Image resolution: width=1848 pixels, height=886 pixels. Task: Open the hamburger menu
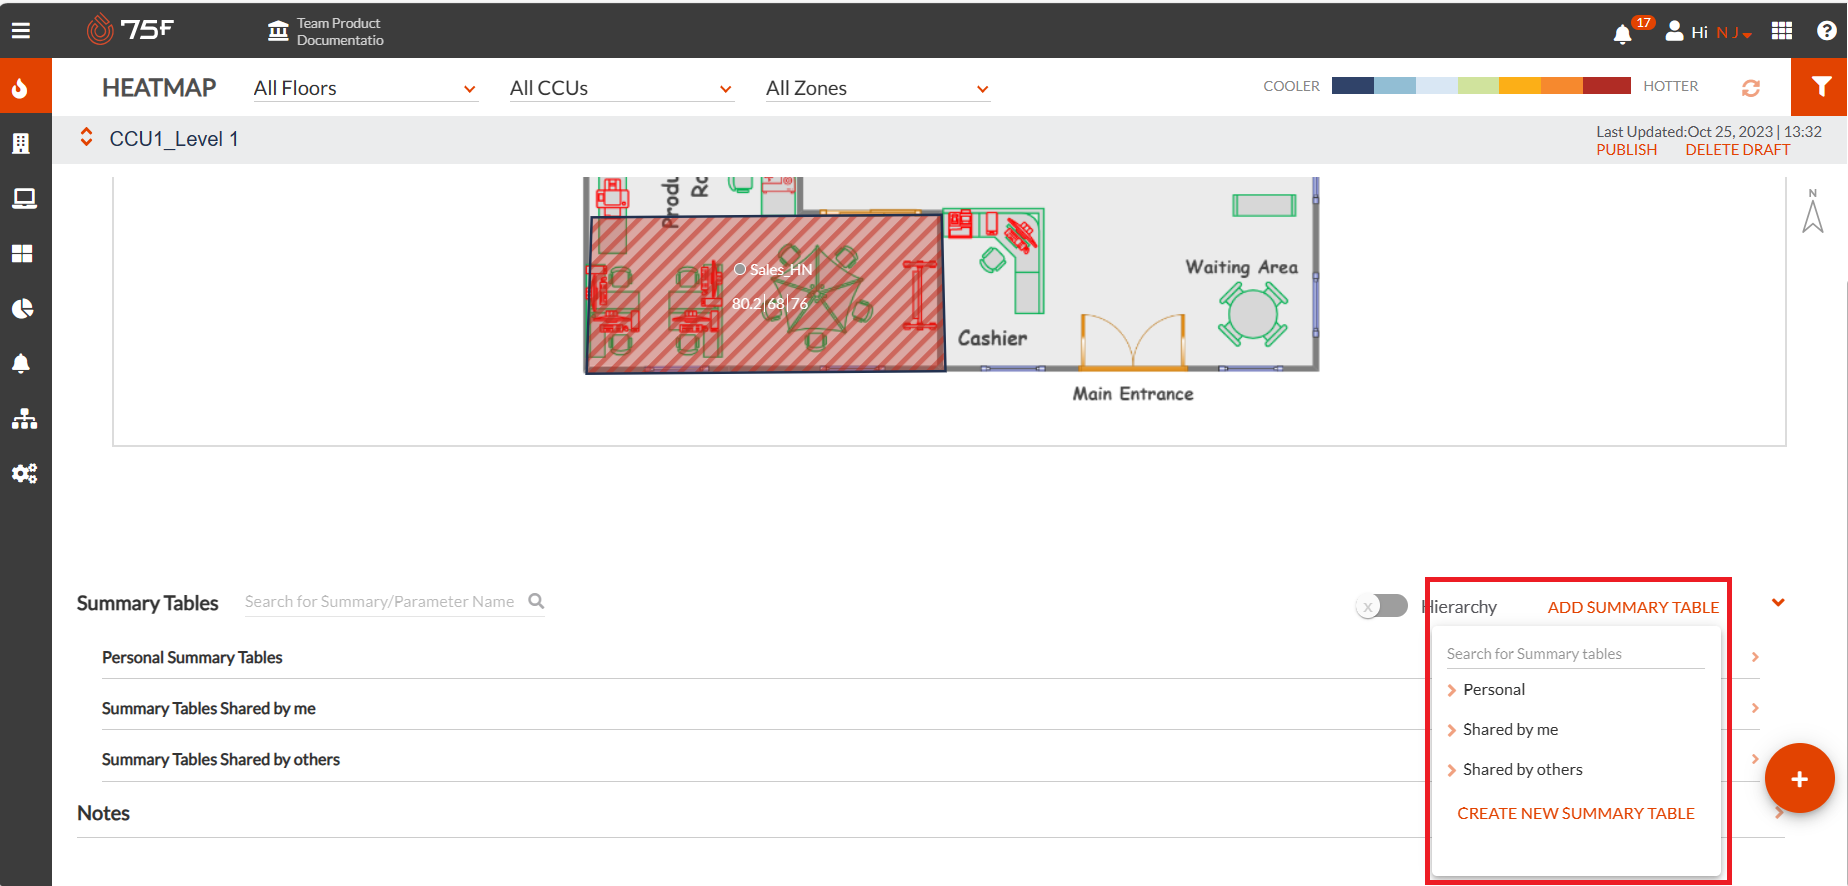click(21, 31)
